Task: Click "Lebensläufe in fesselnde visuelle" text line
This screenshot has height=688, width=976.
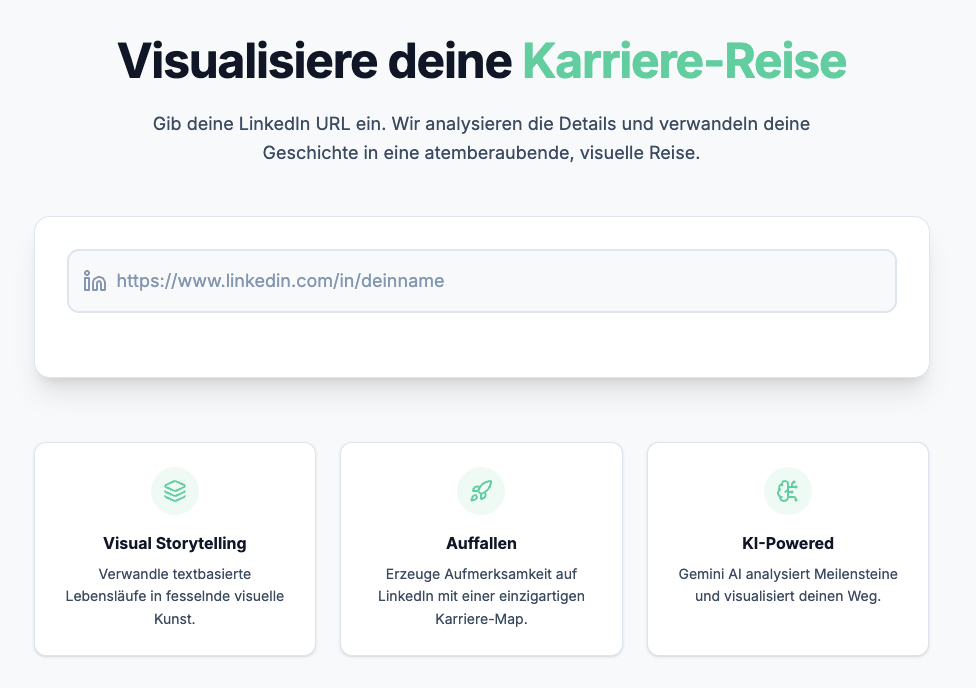Action: tap(175, 597)
